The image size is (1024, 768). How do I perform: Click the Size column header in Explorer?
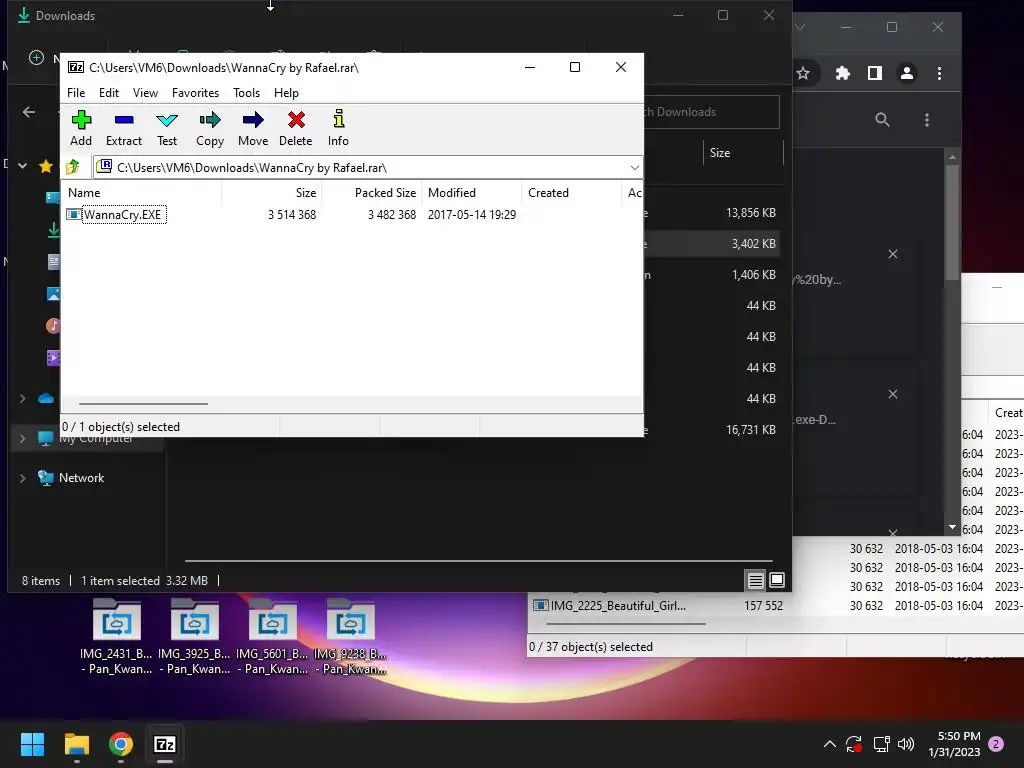click(x=720, y=153)
